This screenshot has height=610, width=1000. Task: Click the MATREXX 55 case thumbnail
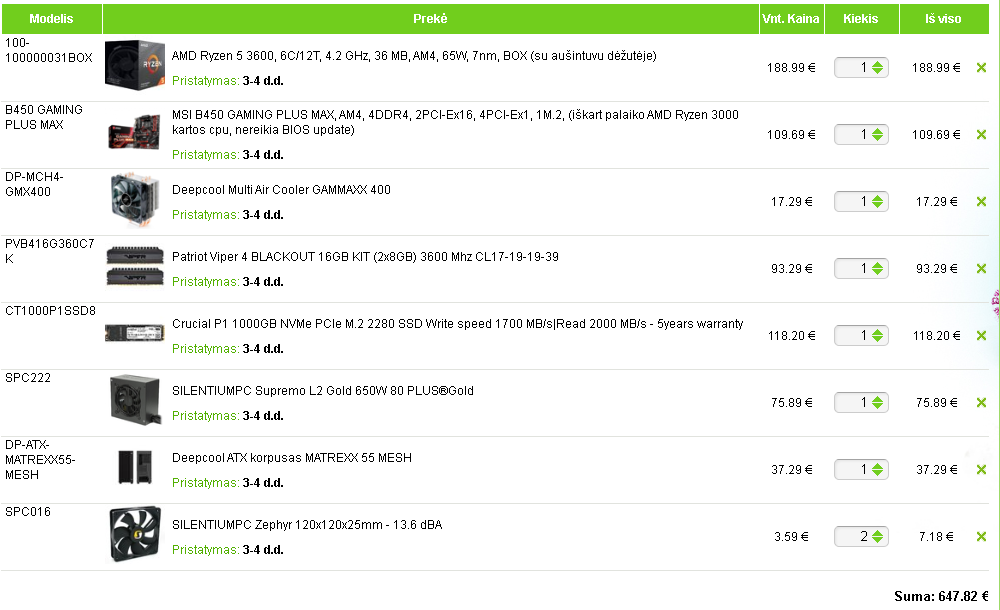(x=135, y=466)
